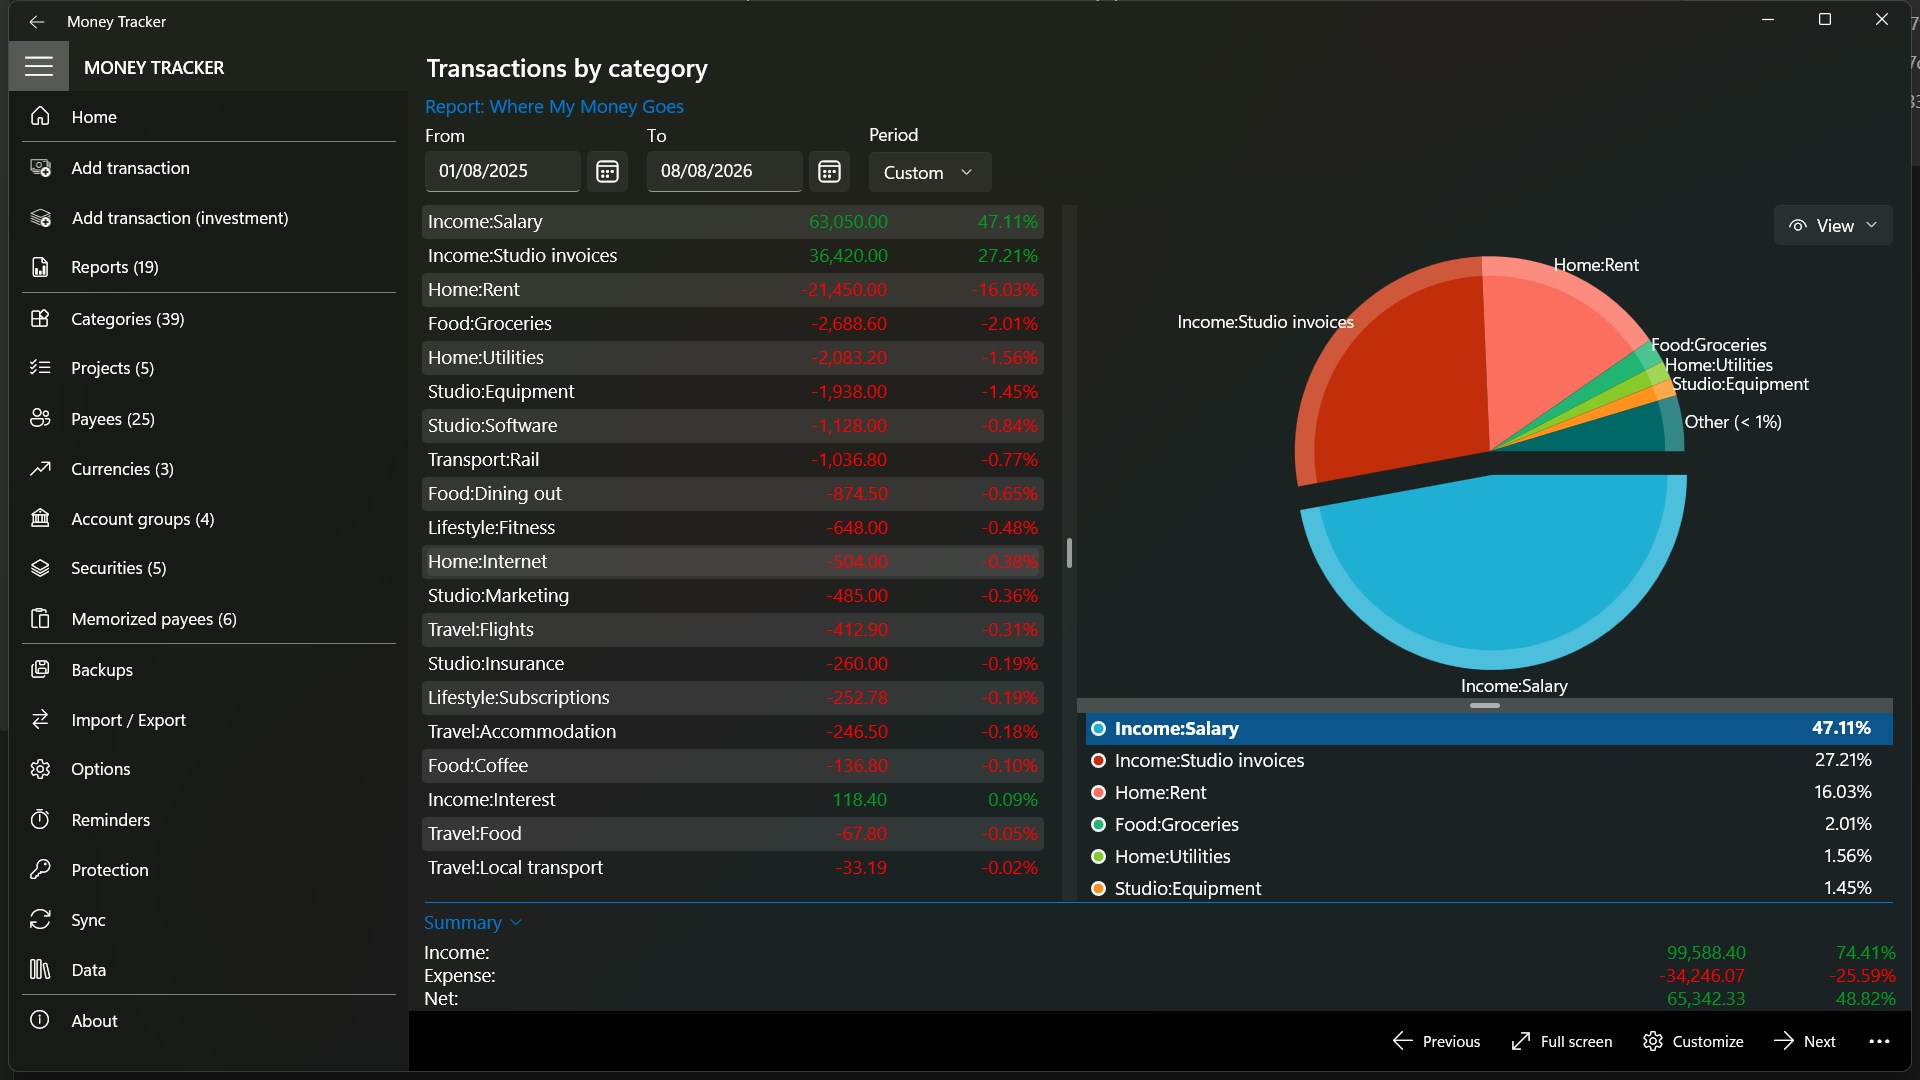1920x1080 pixels.
Task: Open the more options ellipsis menu
Action: click(1879, 1041)
